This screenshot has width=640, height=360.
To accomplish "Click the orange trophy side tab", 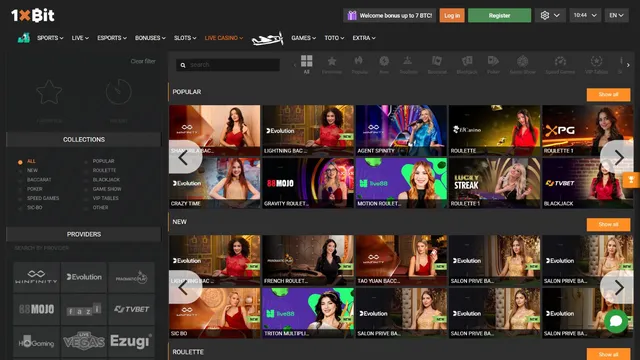I will point(631,180).
